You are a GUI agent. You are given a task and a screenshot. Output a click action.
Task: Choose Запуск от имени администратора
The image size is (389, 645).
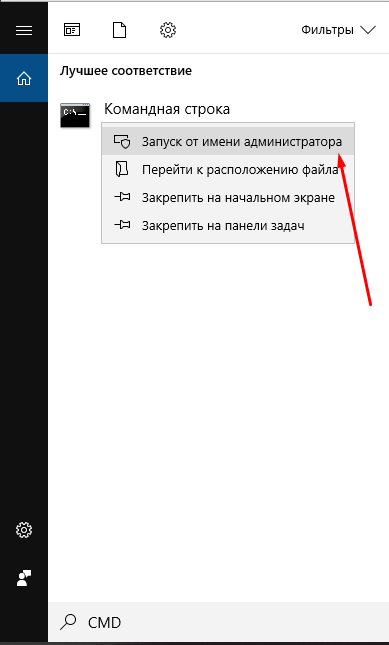[228, 142]
